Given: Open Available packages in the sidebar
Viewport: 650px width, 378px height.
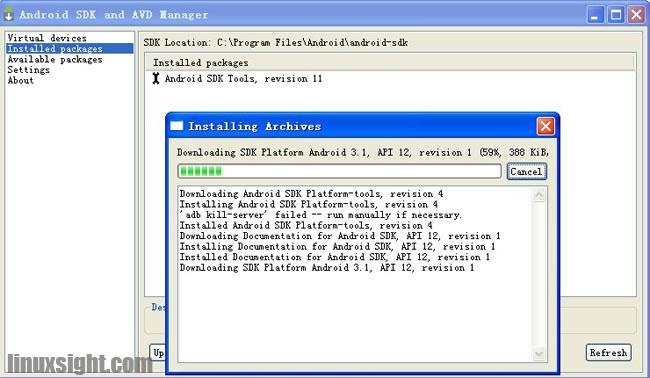Looking at the screenshot, I should click(55, 59).
